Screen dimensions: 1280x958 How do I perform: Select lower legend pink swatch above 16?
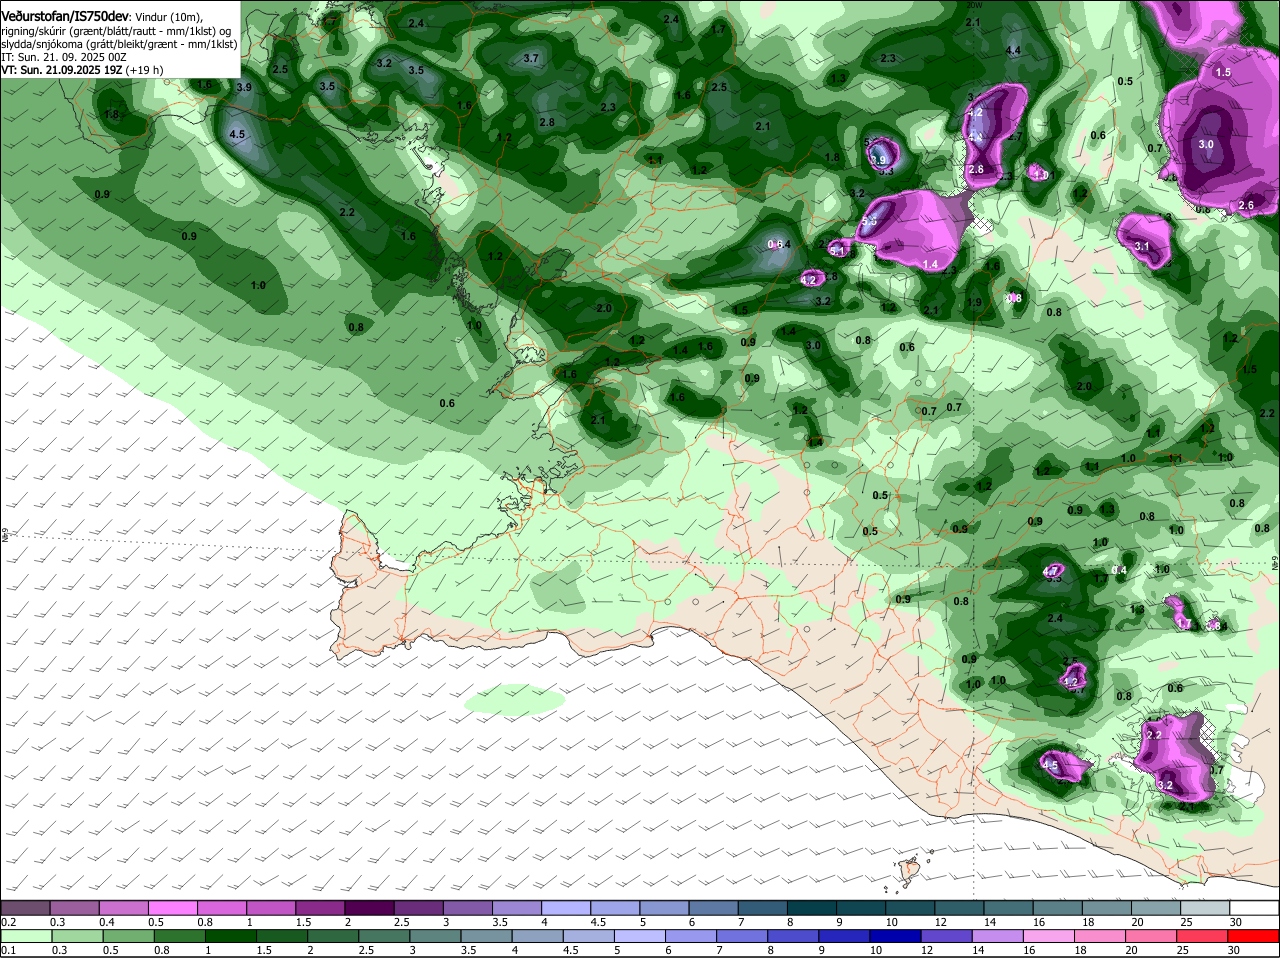coord(1049,935)
